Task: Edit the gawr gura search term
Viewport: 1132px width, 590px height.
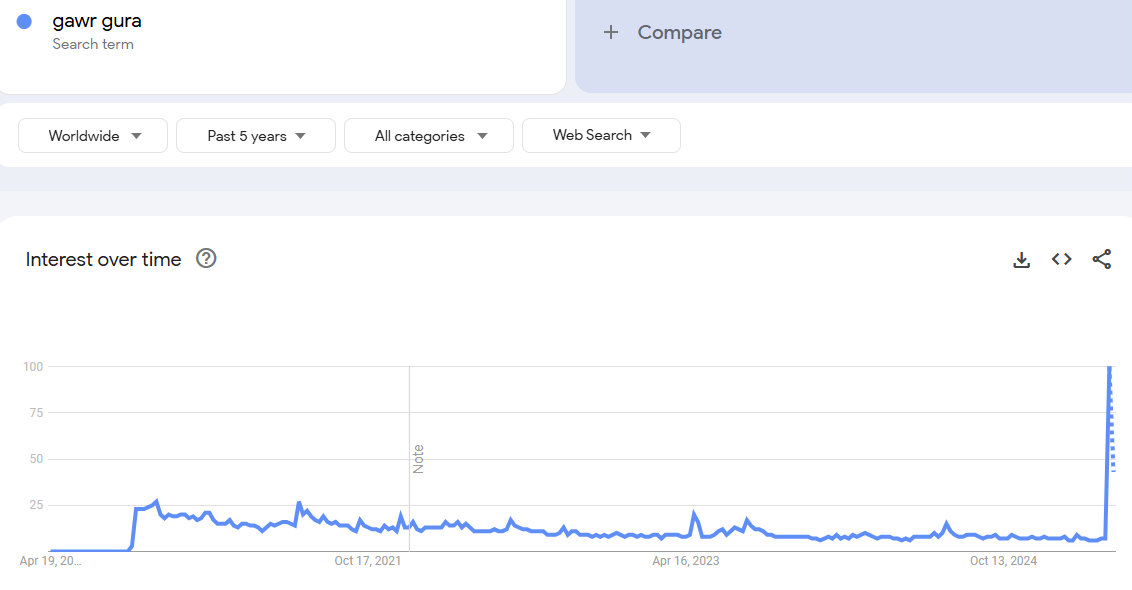Action: [x=97, y=21]
